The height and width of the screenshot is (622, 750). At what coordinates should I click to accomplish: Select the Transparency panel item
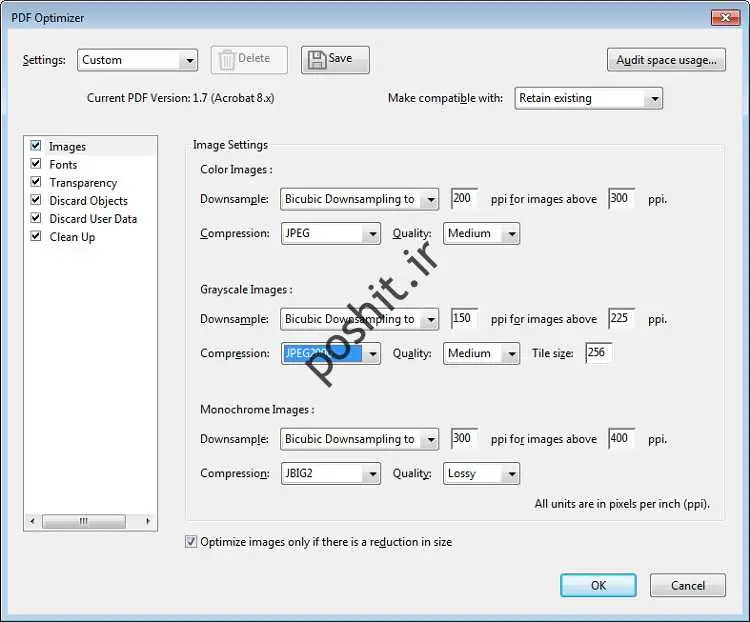[83, 183]
